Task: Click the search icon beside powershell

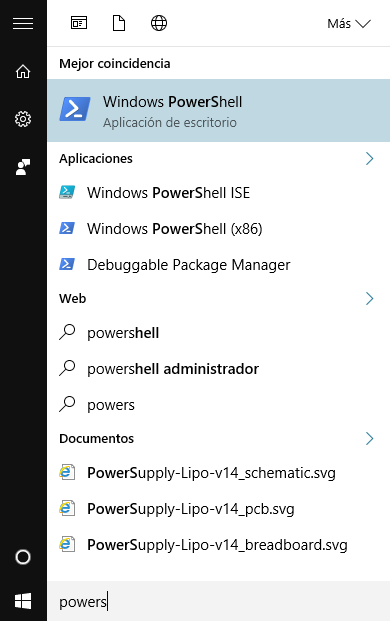Action: coord(67,332)
